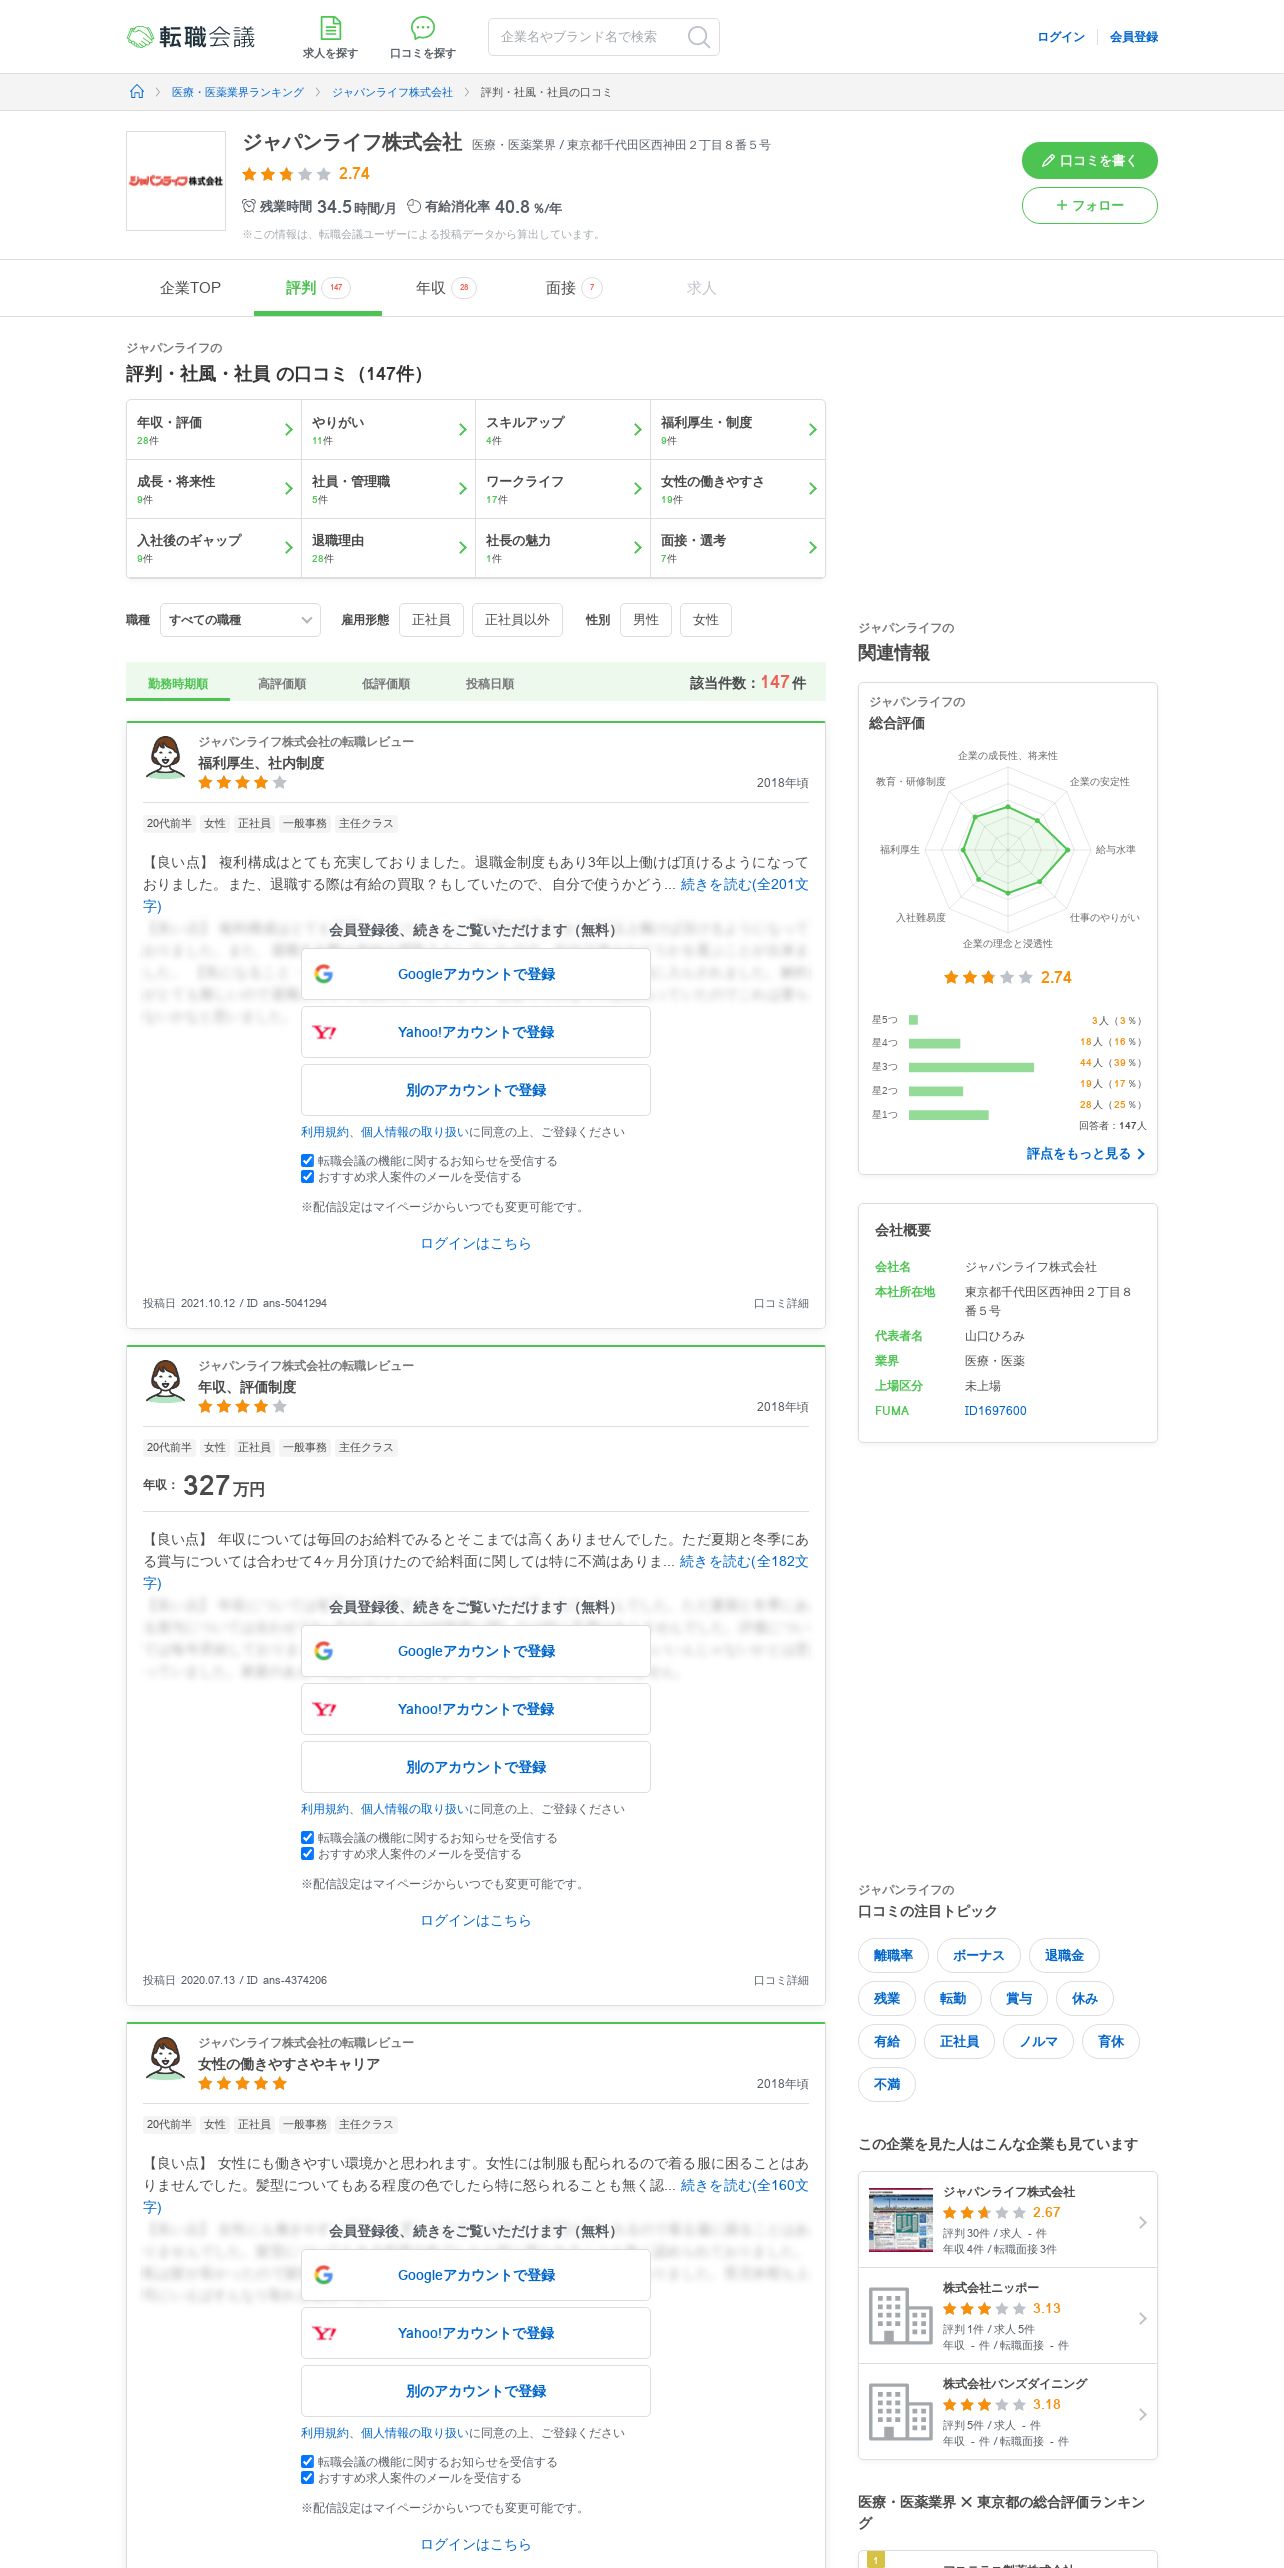Click 星4つ rating distribution bar
Viewport: 1284px width, 2568px height.
coord(934,1043)
